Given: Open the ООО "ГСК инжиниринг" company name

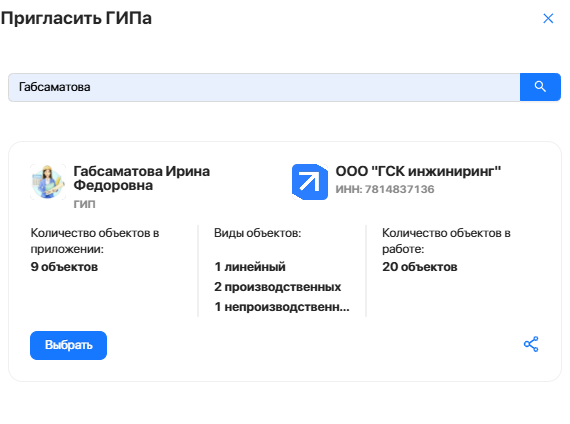Looking at the screenshot, I should pyautogui.click(x=418, y=171).
